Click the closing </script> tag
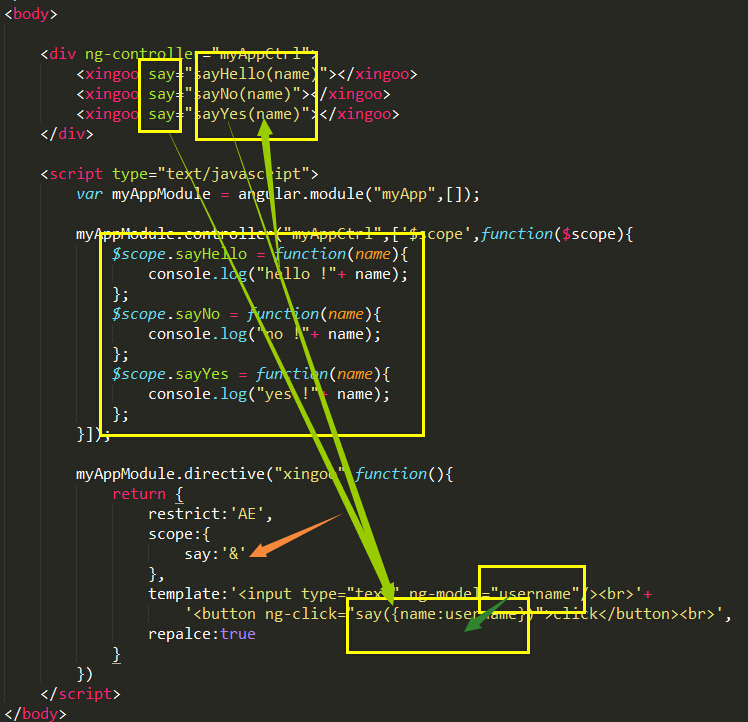748x722 pixels. (x=80, y=693)
